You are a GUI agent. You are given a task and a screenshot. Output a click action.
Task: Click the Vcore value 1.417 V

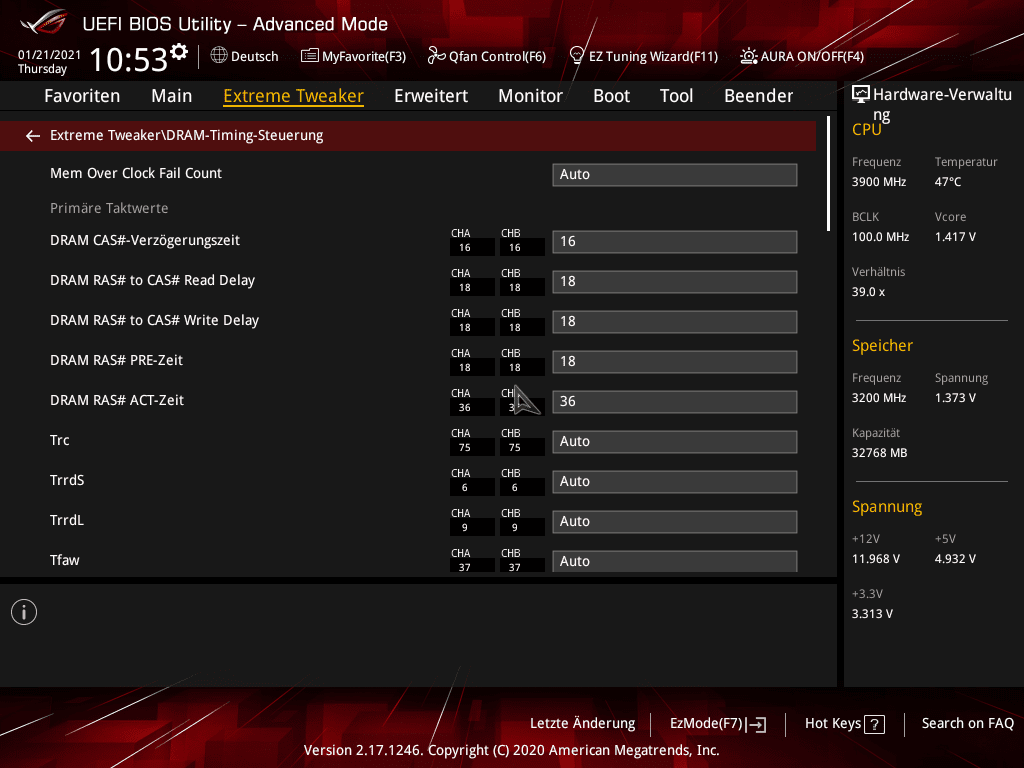click(955, 237)
